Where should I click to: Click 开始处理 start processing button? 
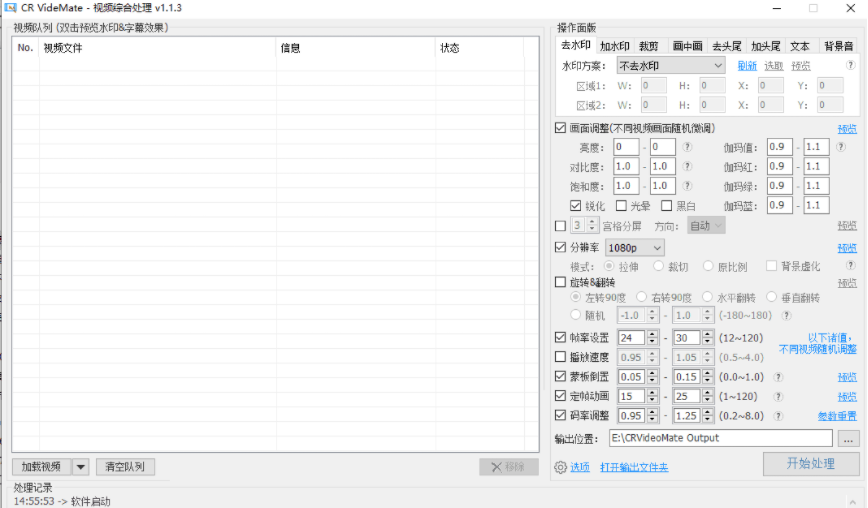(811, 464)
